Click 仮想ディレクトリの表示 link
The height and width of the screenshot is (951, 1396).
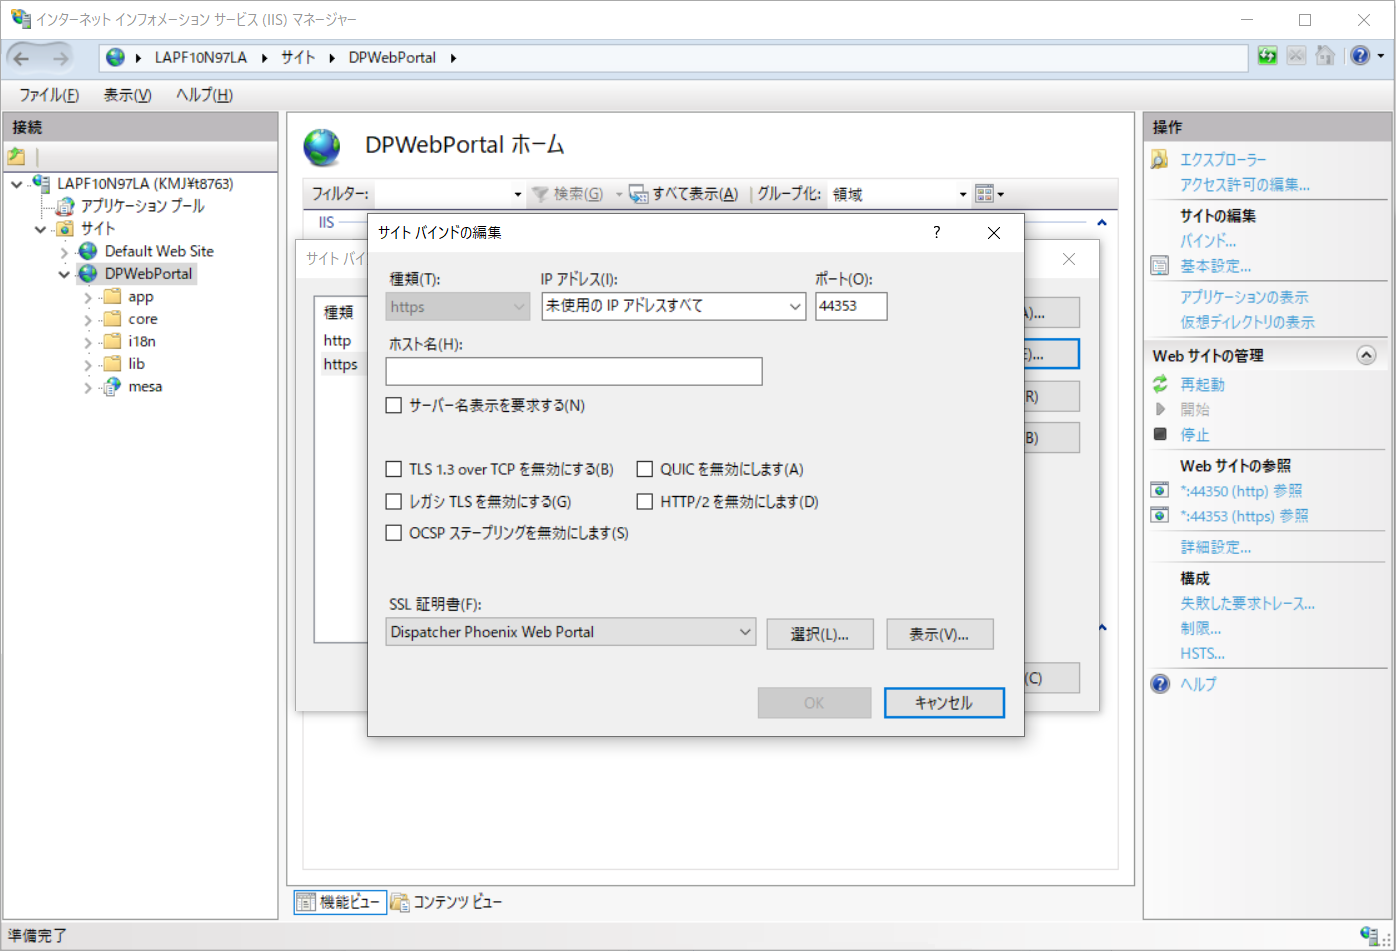coord(1247,322)
